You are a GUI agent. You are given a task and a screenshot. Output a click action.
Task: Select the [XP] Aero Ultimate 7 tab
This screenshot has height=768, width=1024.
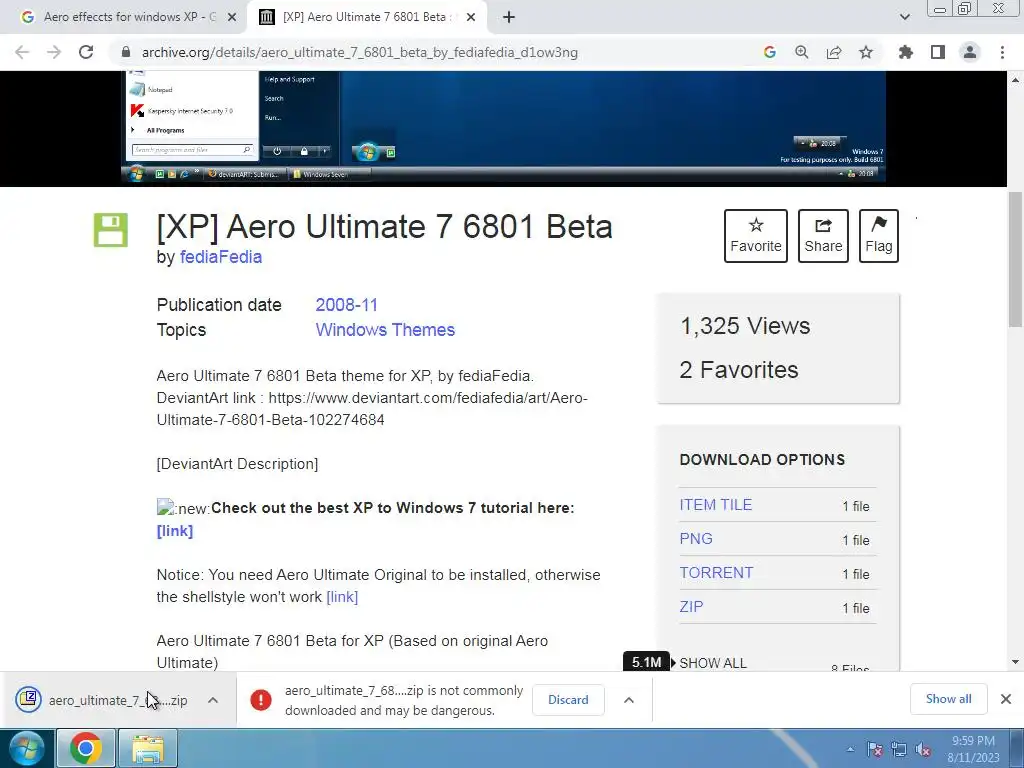366,18
